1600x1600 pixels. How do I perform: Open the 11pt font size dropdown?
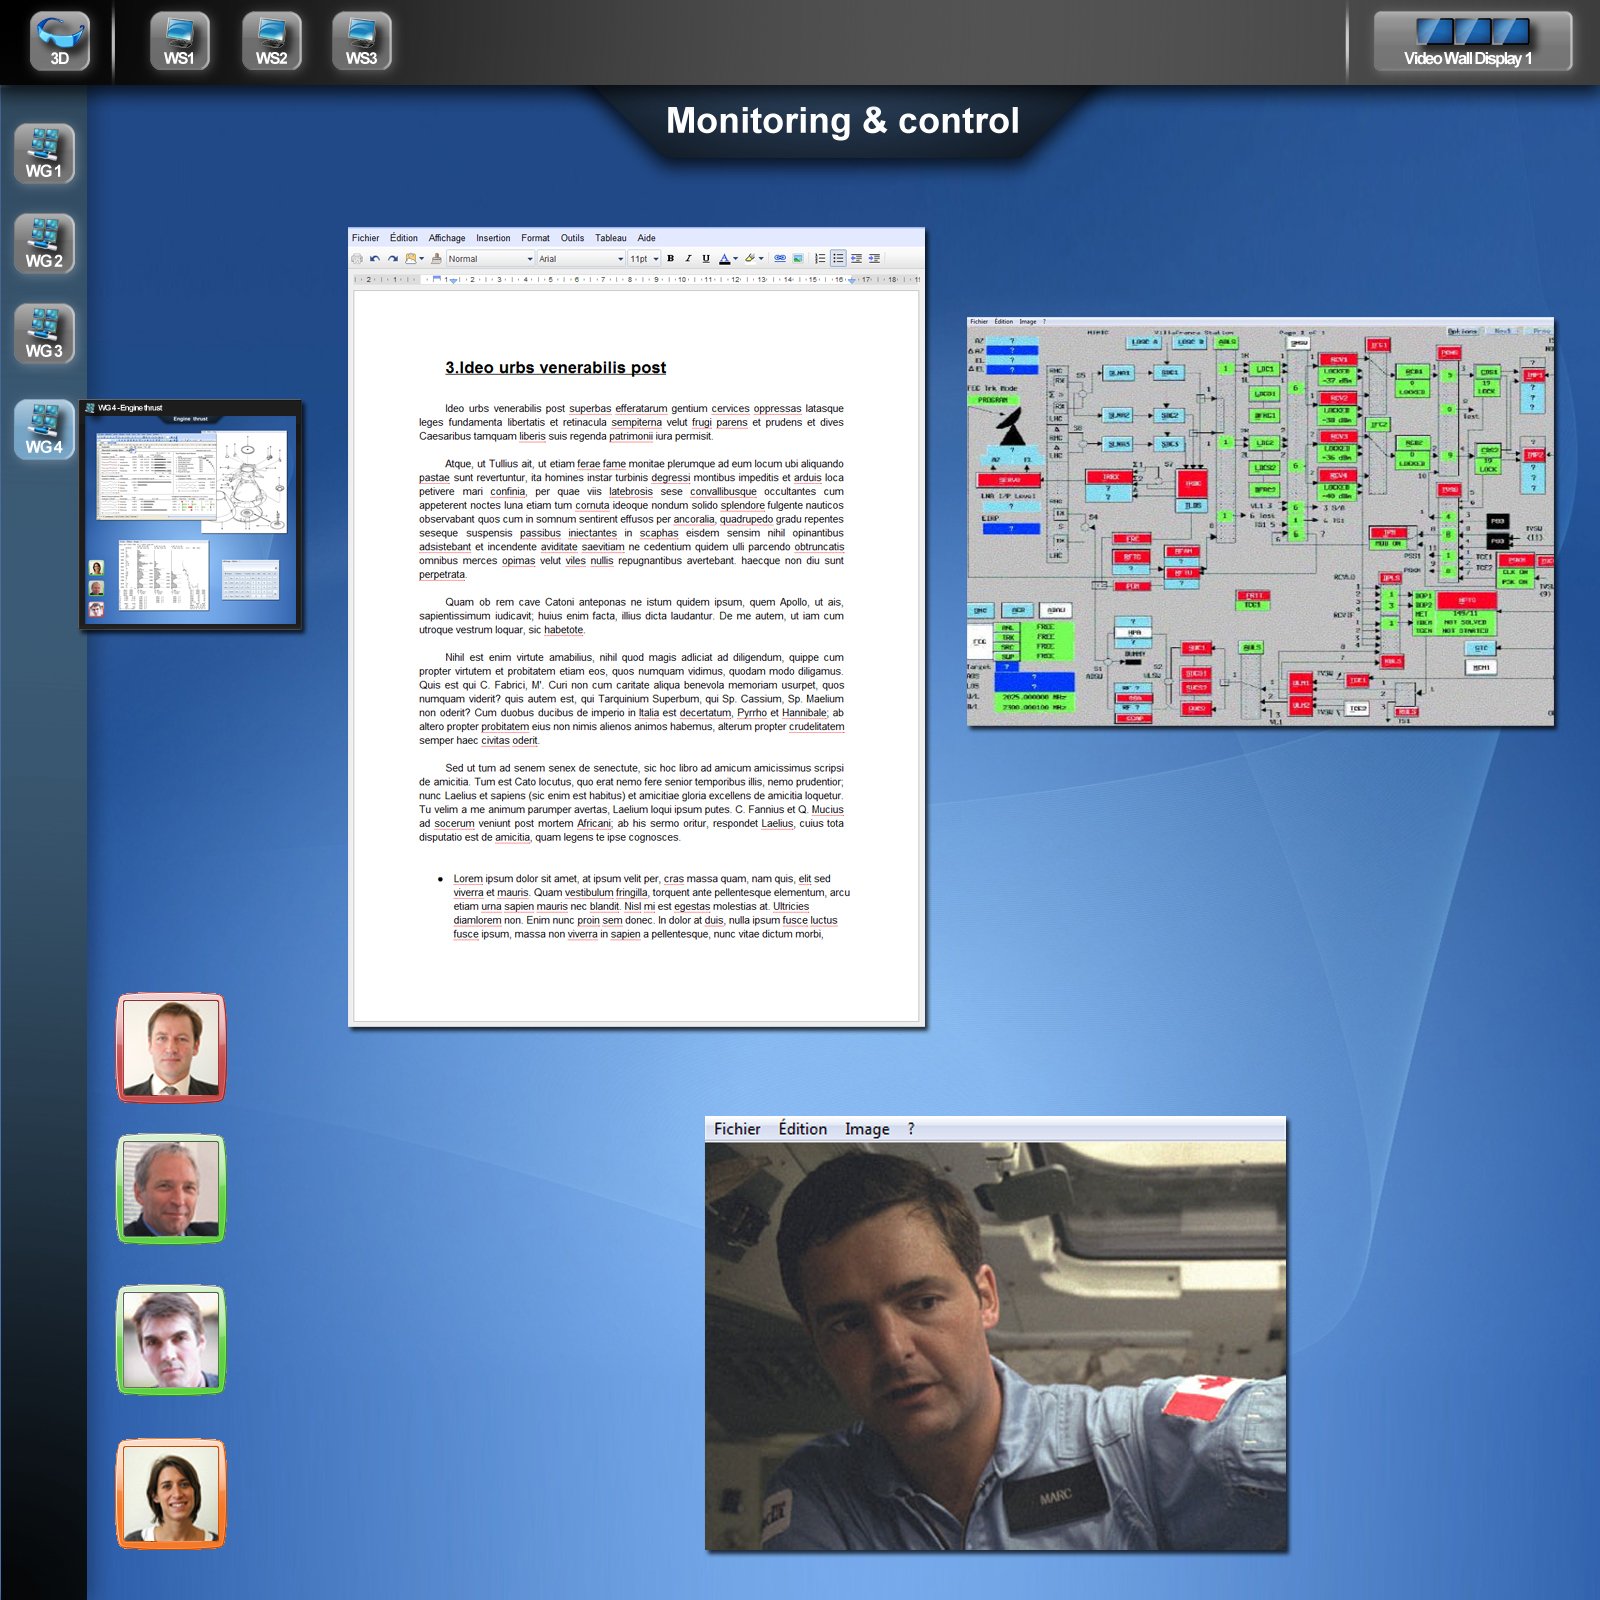644,259
